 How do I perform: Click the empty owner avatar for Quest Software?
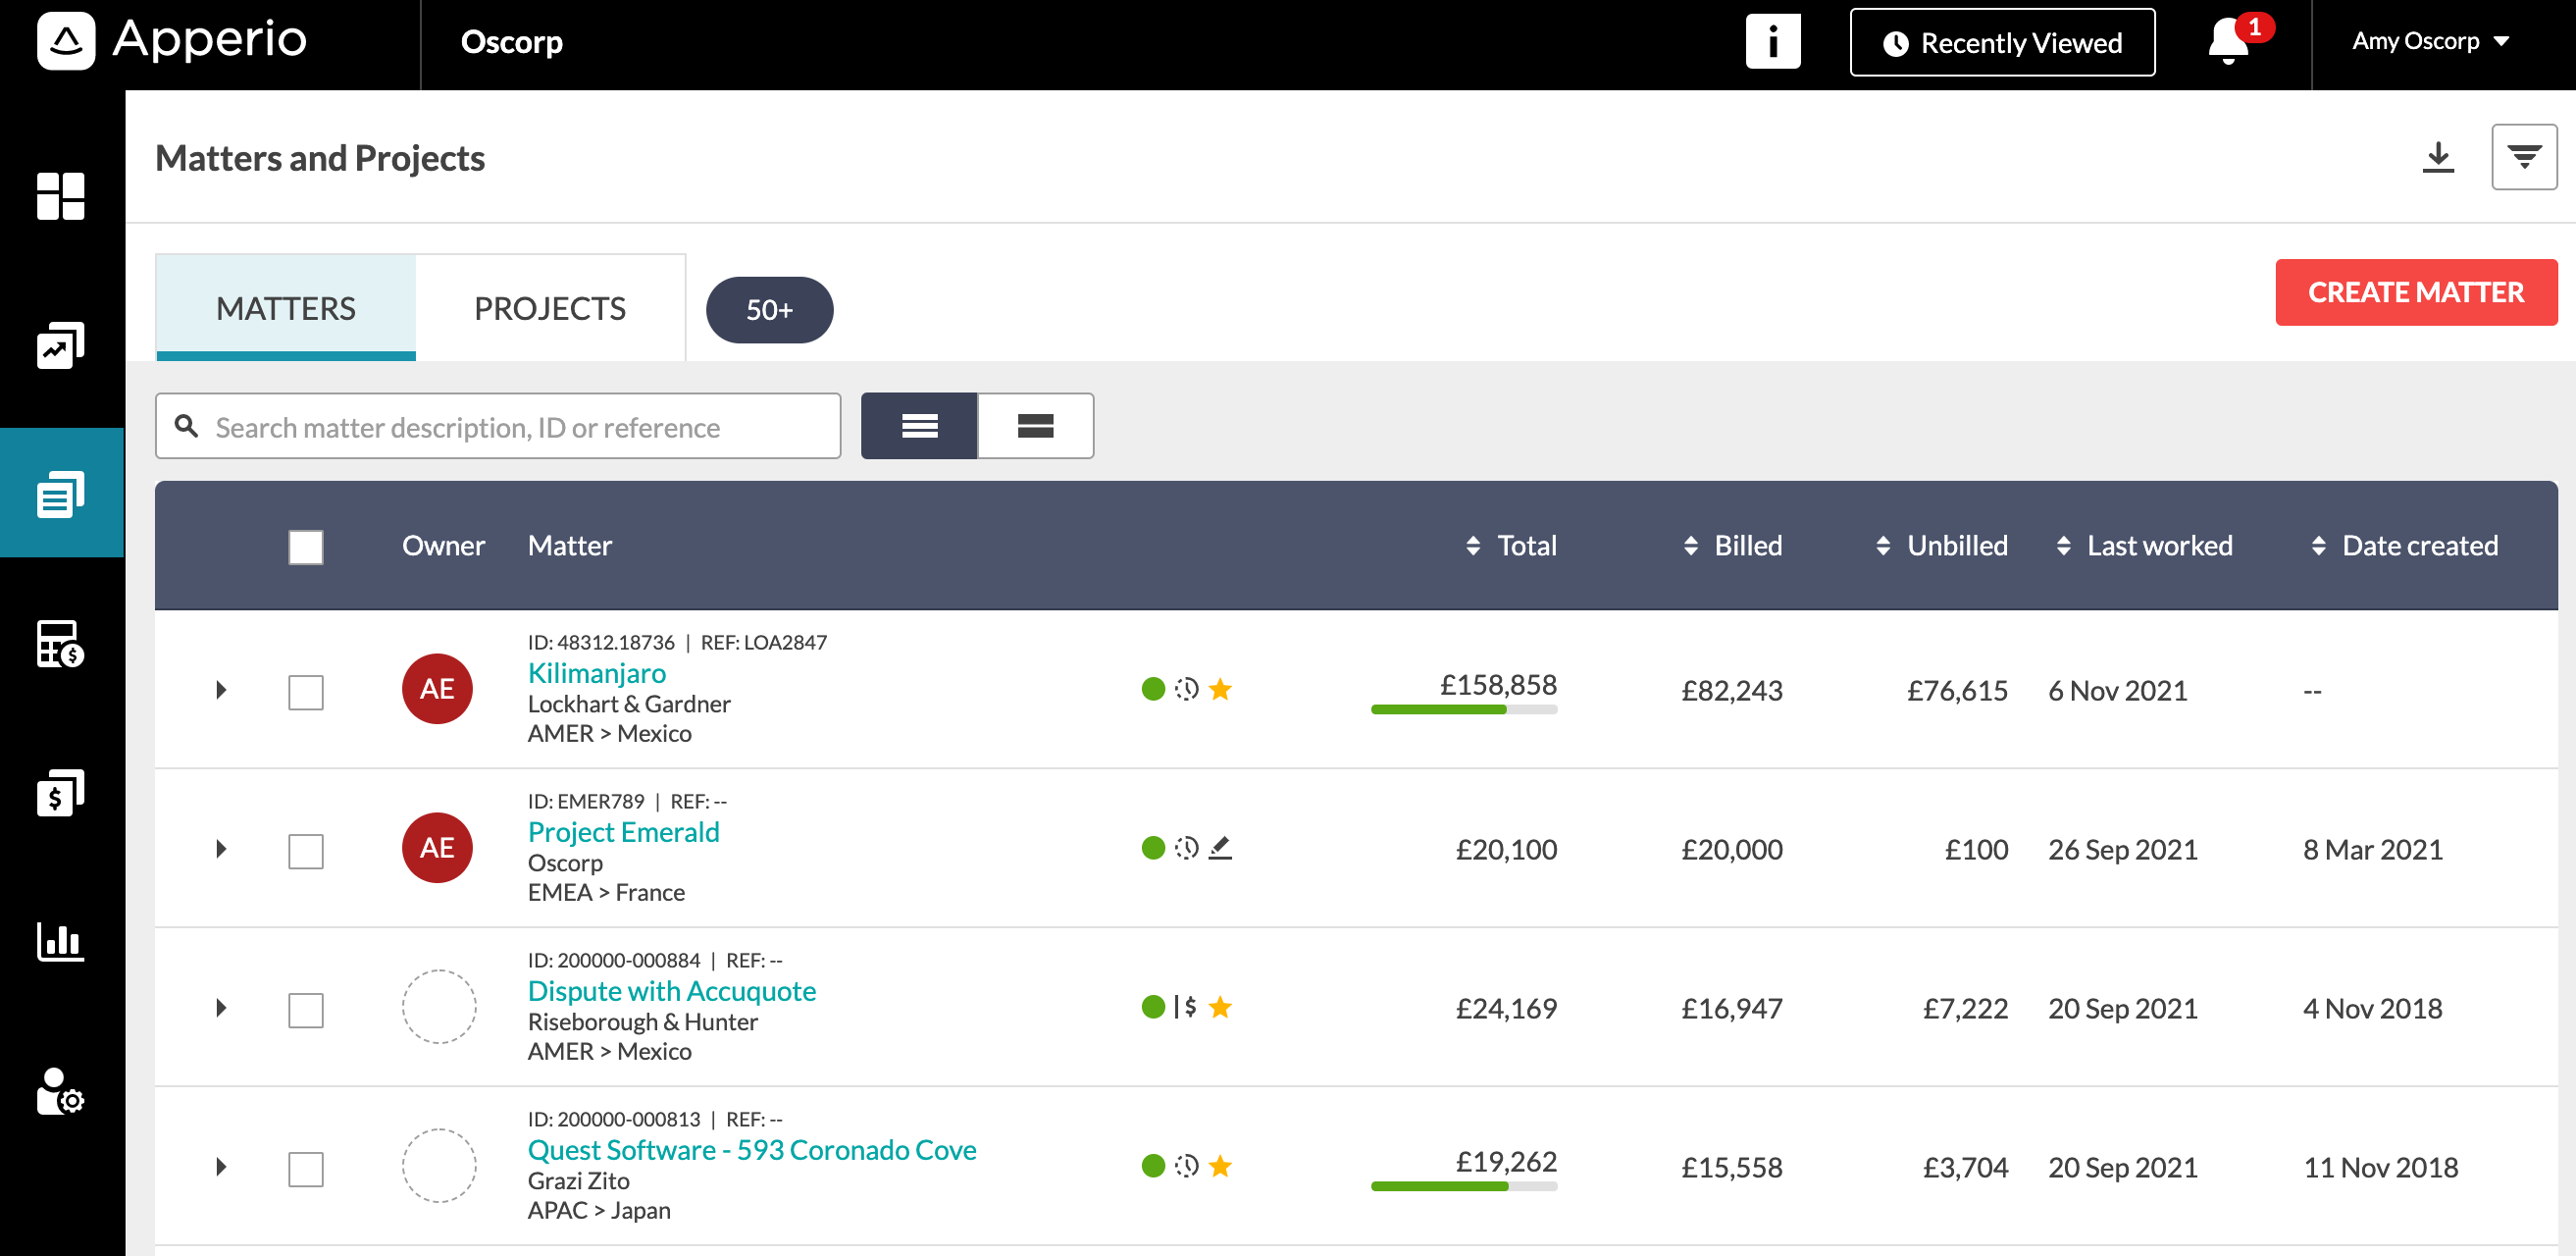pyautogui.click(x=439, y=1166)
